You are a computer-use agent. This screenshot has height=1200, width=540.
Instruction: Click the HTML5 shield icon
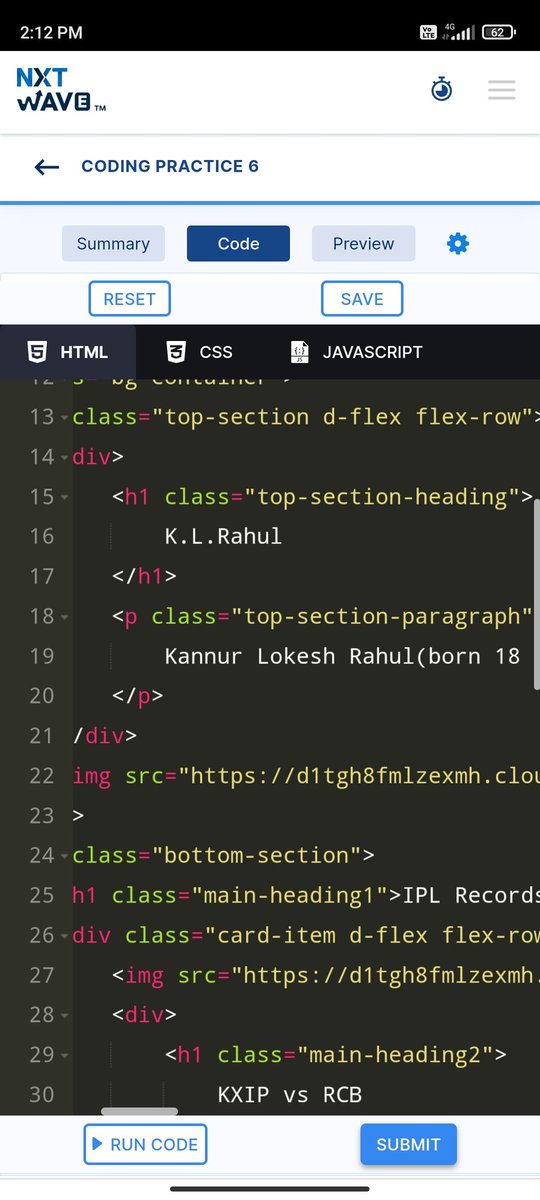point(37,352)
